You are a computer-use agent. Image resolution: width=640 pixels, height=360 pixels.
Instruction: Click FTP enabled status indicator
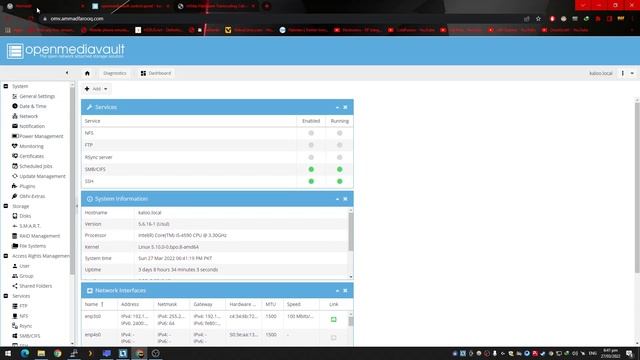(x=311, y=145)
